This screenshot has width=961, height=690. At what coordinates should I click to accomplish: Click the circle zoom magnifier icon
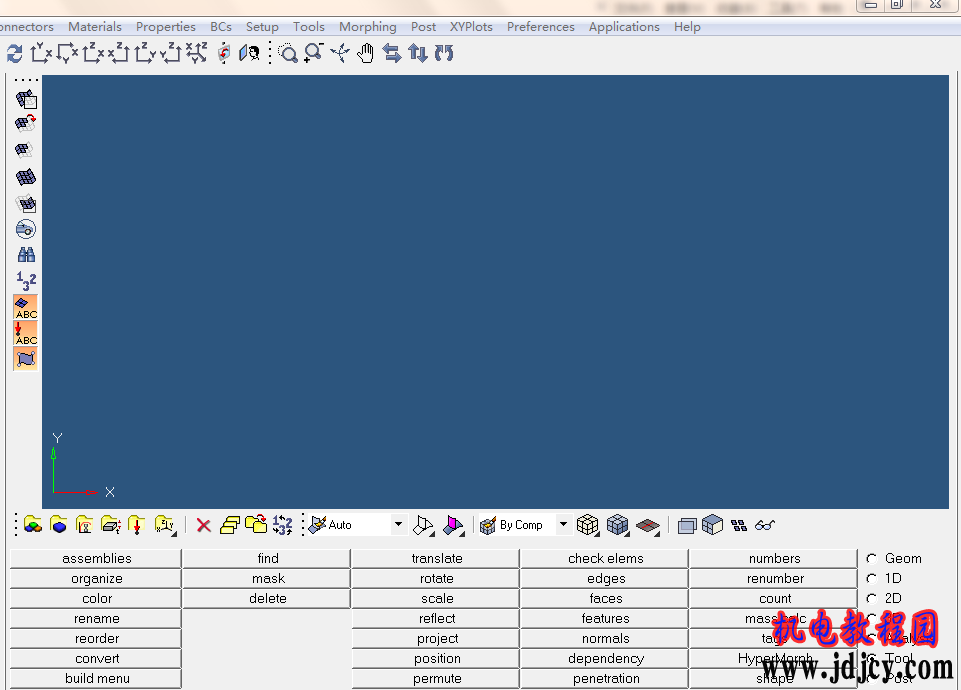[288, 54]
